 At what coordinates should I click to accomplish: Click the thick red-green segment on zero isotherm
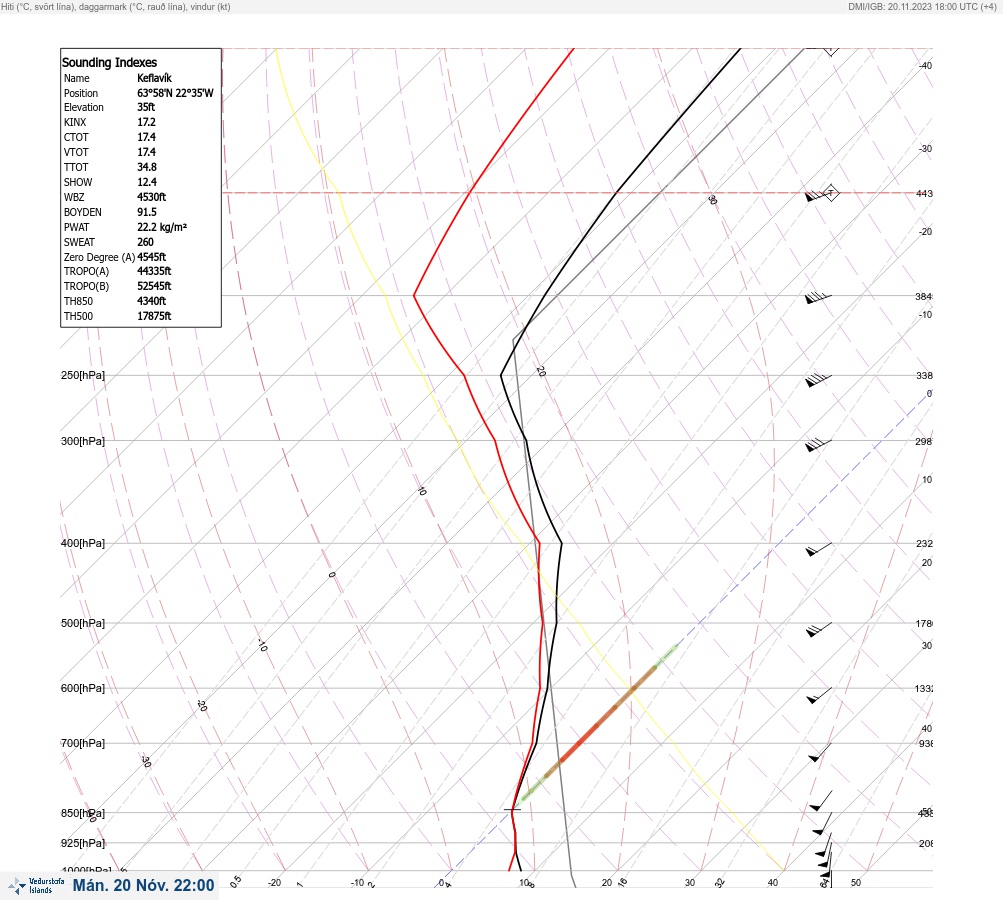pos(599,723)
